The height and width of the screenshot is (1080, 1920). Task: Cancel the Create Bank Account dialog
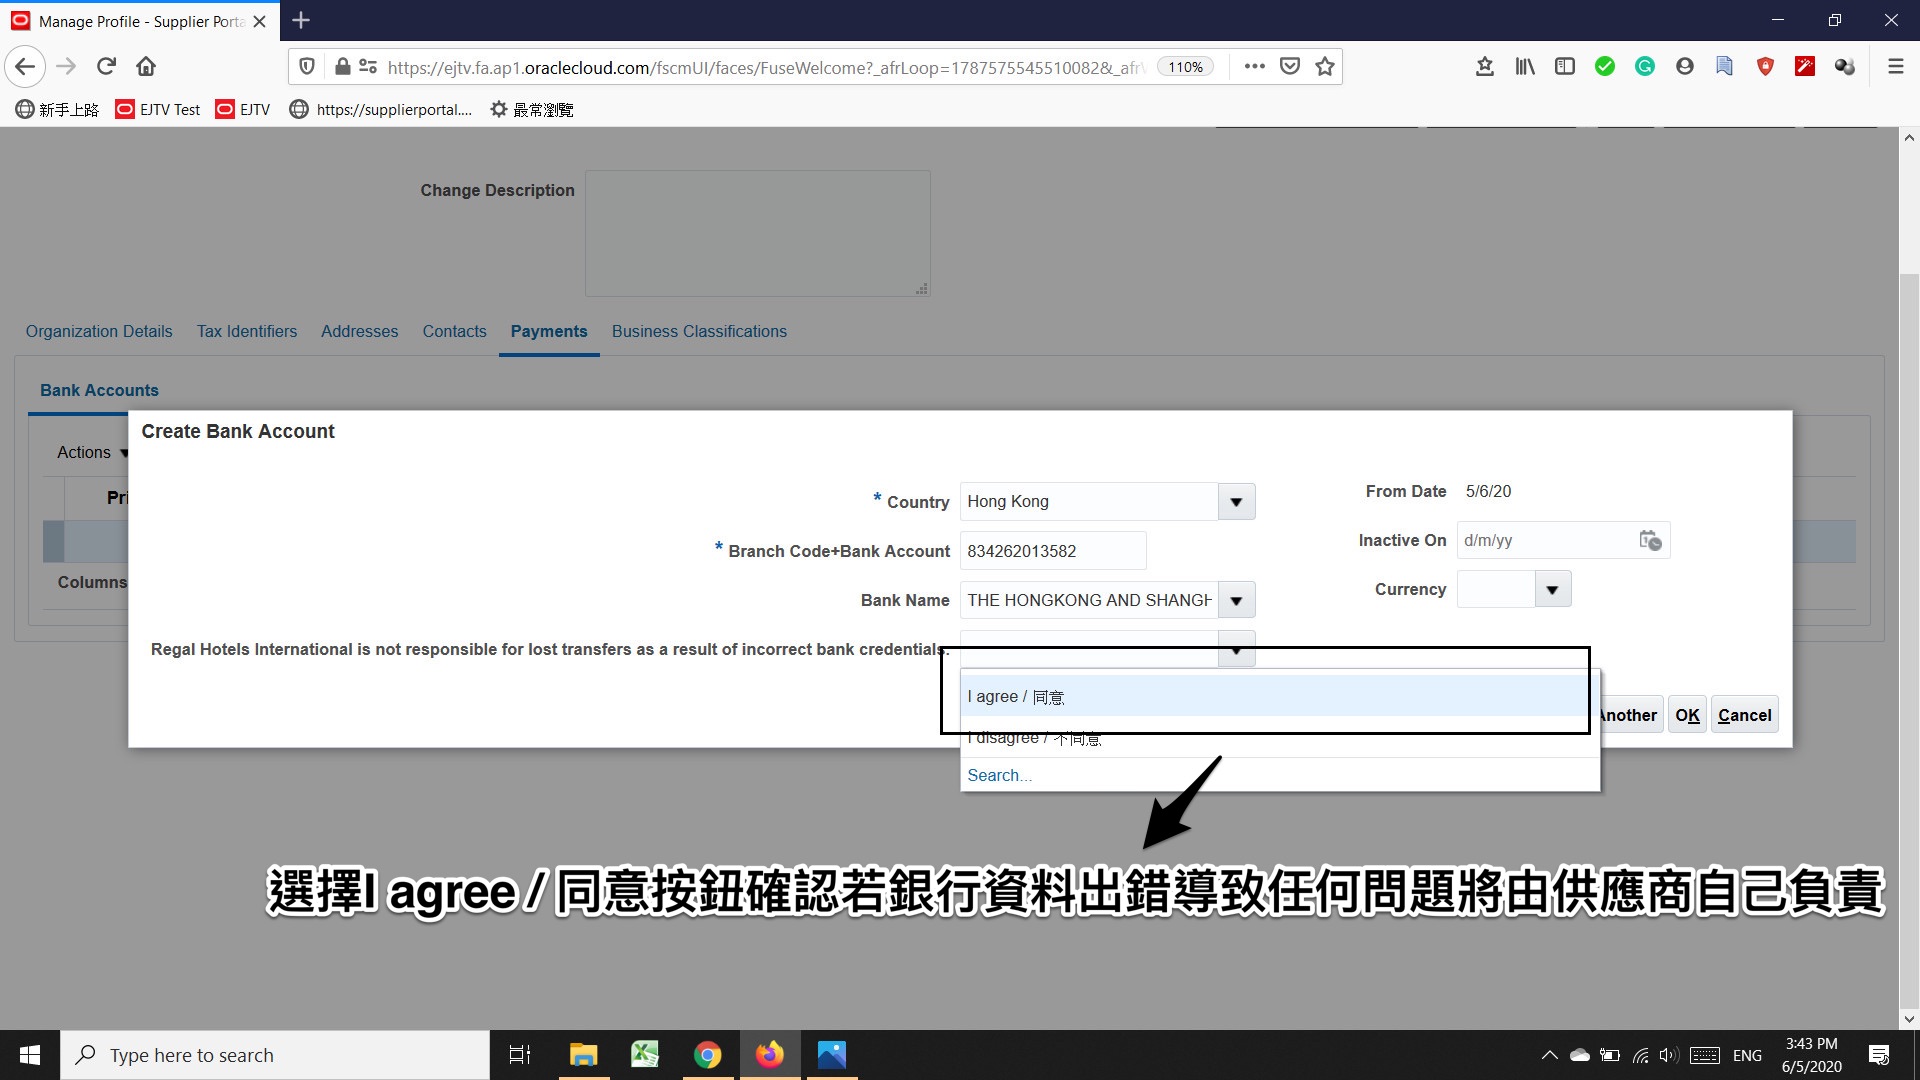click(1744, 715)
